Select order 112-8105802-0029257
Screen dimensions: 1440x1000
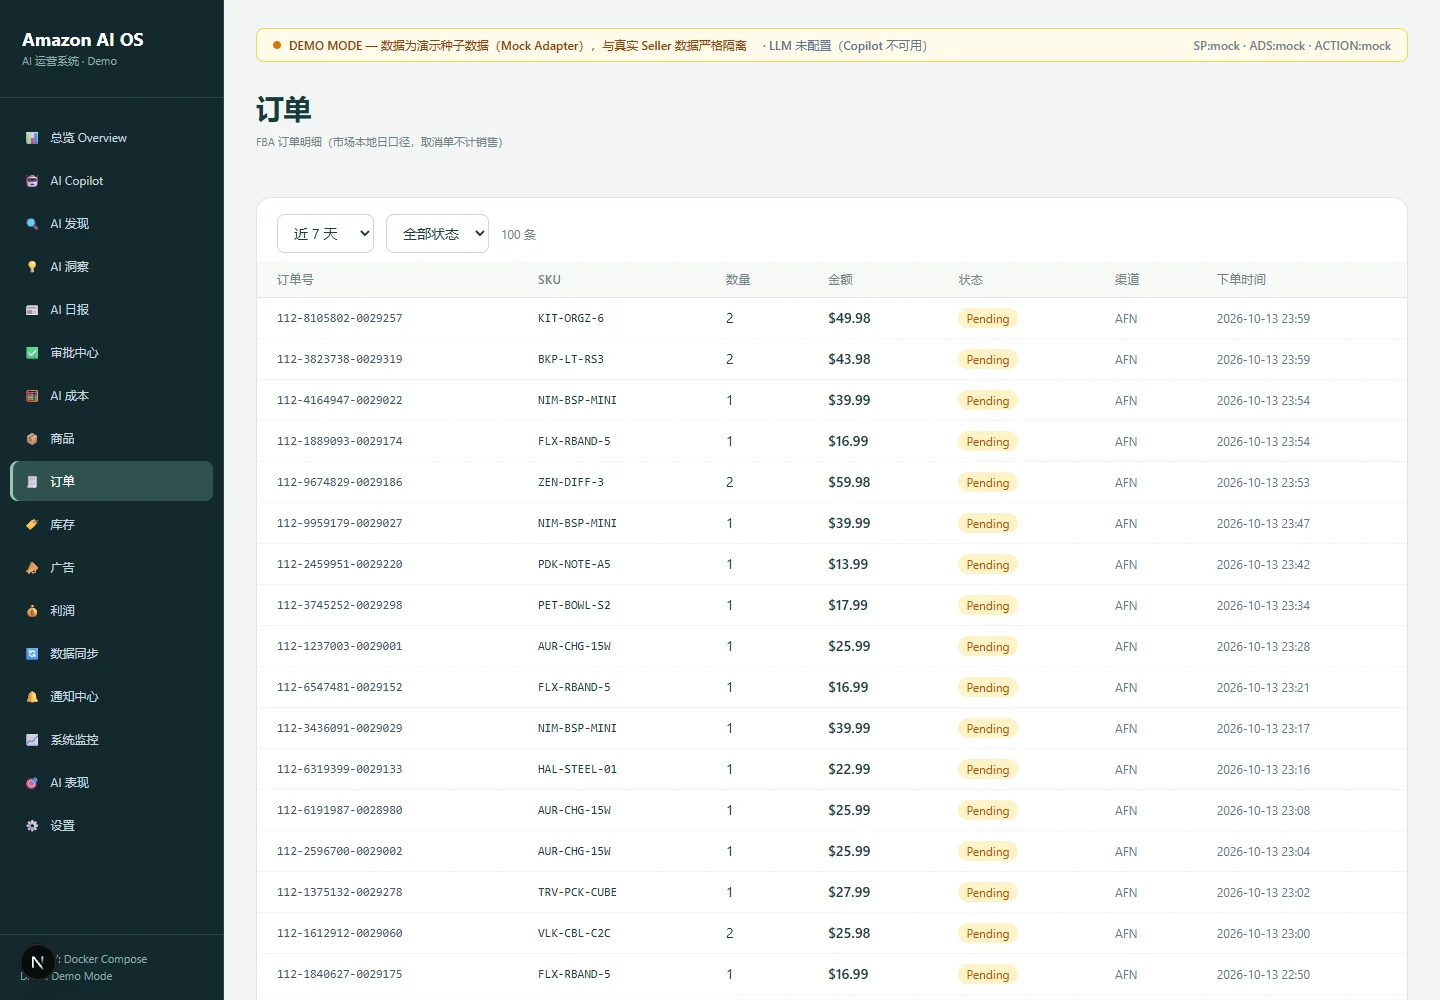(340, 319)
